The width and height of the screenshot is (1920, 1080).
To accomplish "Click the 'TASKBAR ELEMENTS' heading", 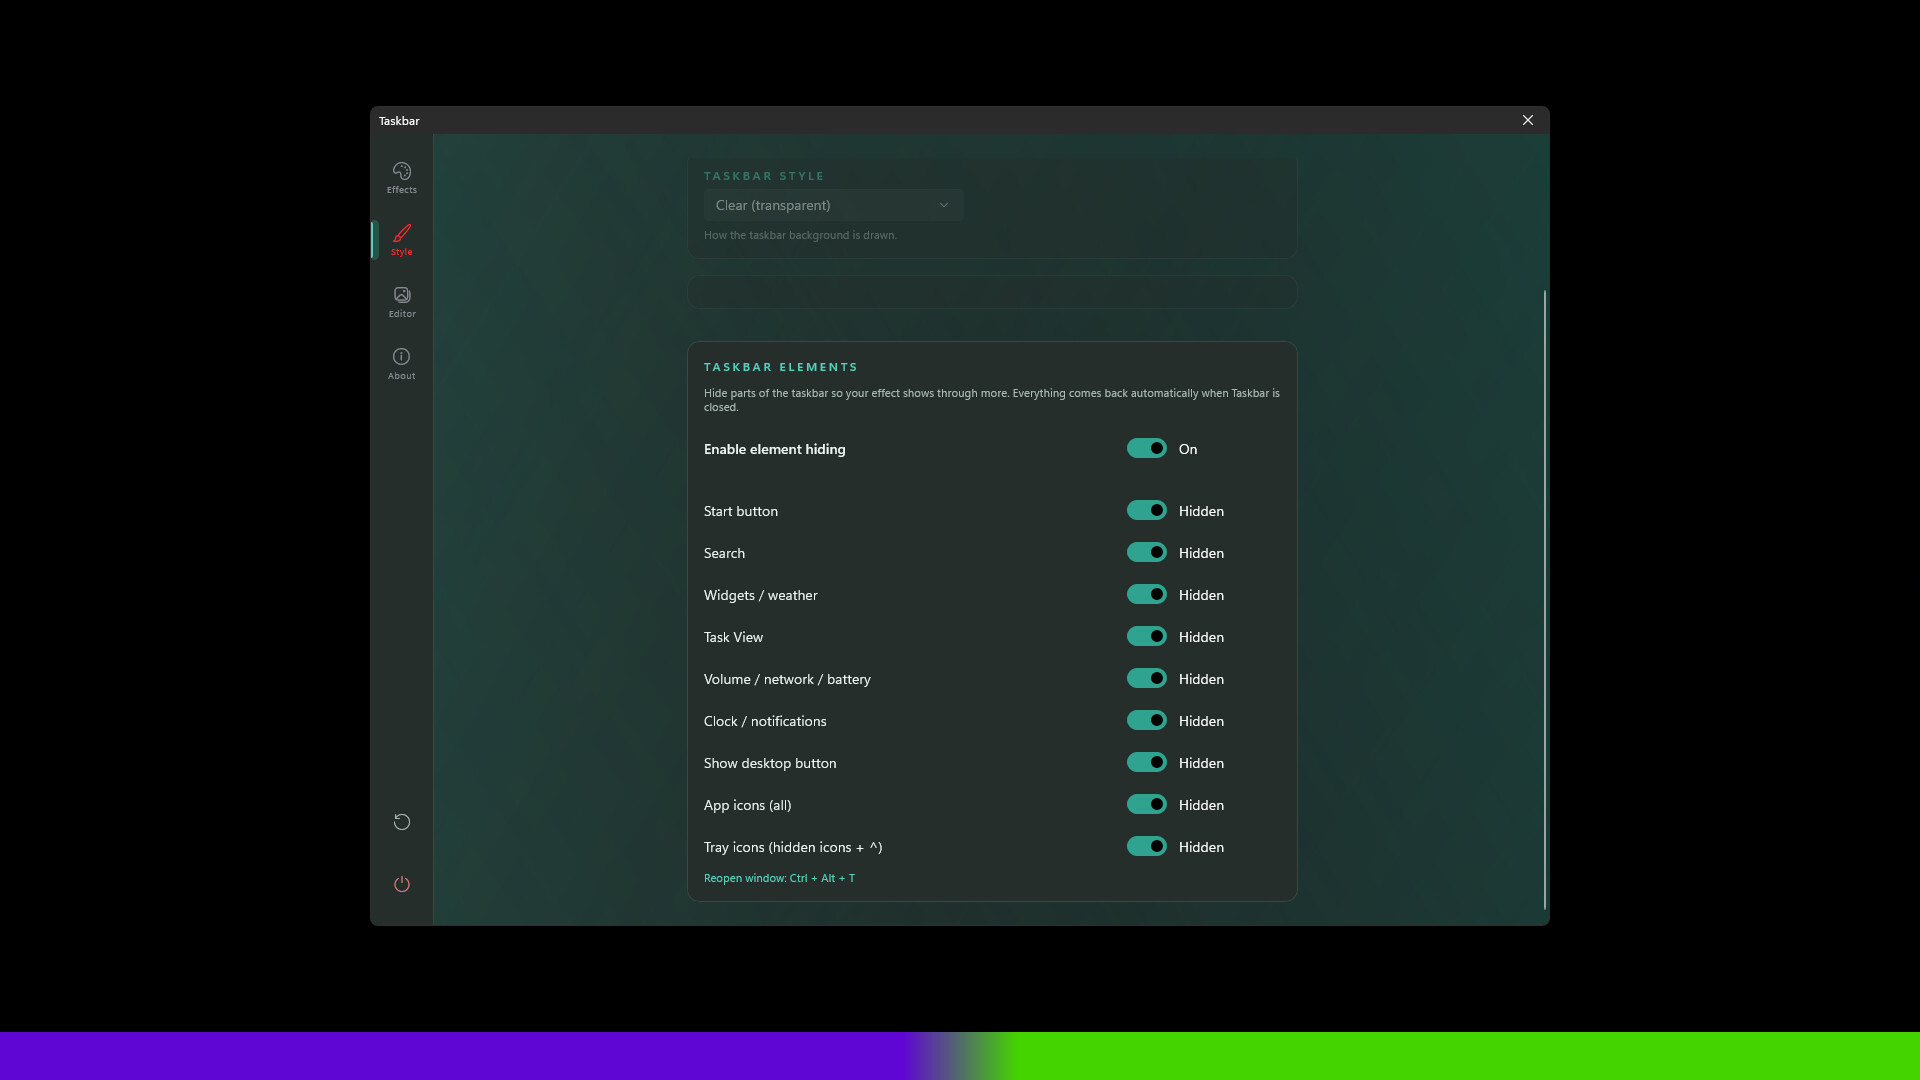I will (780, 367).
